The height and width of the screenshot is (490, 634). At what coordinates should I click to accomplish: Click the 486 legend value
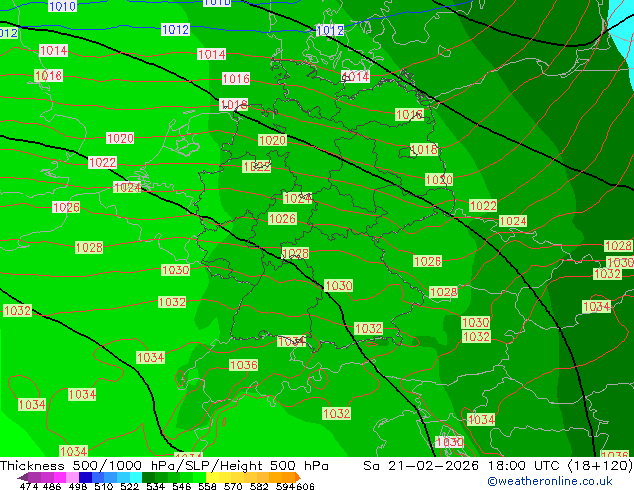click(52, 486)
